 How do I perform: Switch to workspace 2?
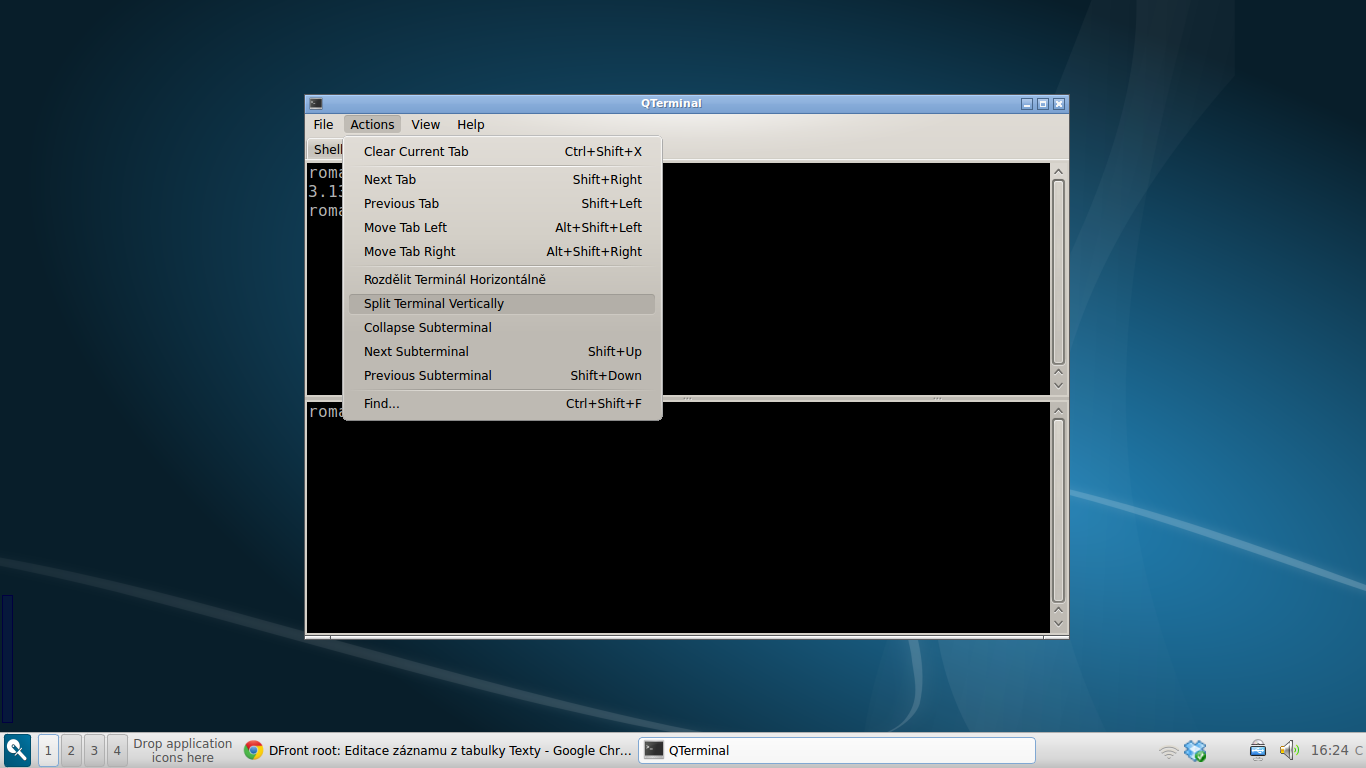point(70,750)
